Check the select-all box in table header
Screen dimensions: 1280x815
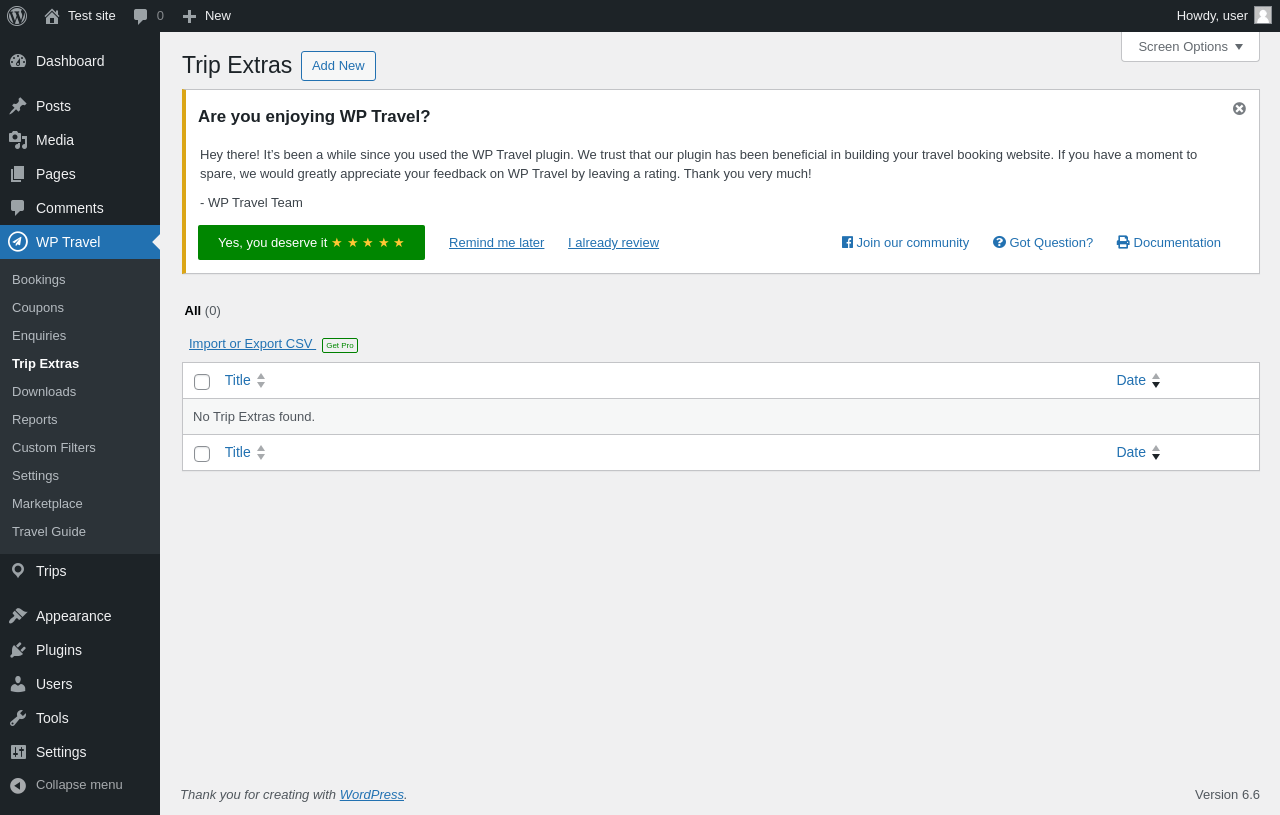pyautogui.click(x=202, y=382)
